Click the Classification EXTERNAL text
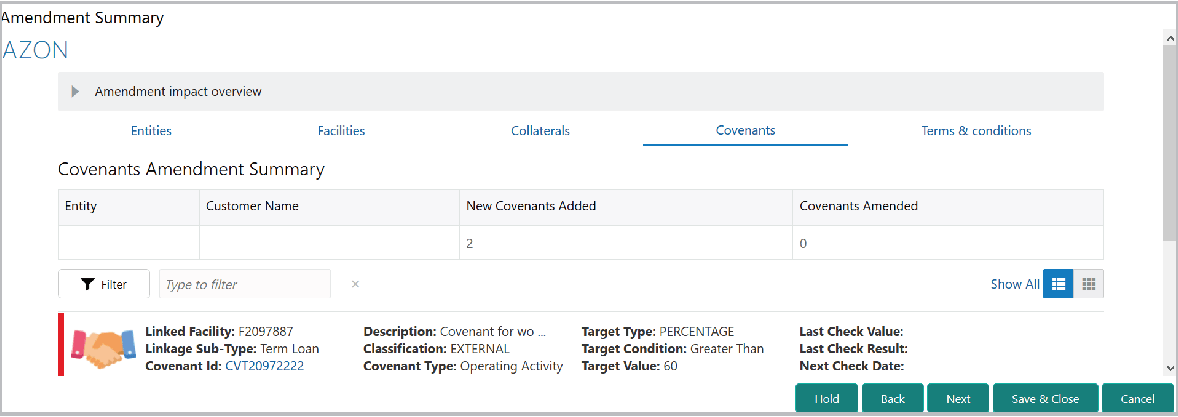 436,349
